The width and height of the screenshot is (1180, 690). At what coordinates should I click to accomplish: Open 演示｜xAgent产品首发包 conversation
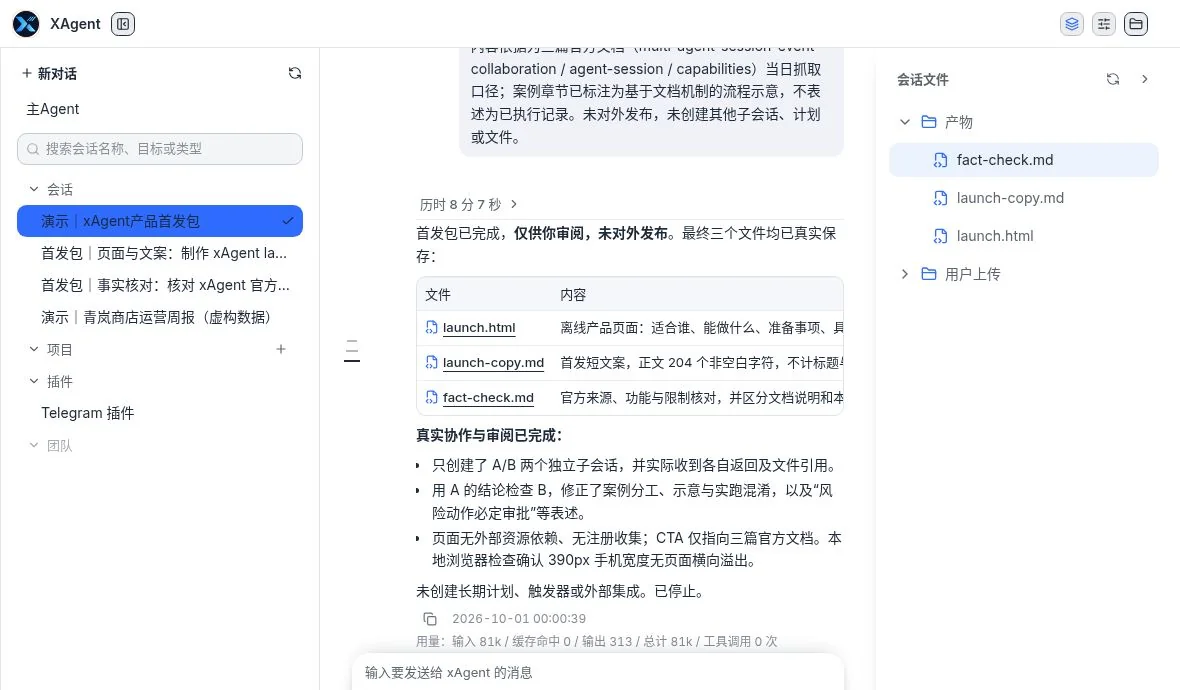point(160,221)
